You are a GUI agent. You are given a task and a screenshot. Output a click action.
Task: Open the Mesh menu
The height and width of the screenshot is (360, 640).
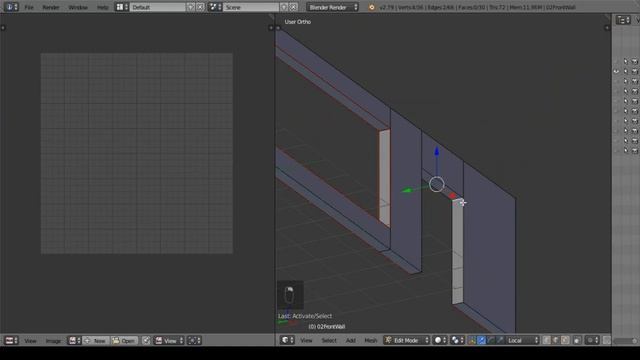(371, 340)
